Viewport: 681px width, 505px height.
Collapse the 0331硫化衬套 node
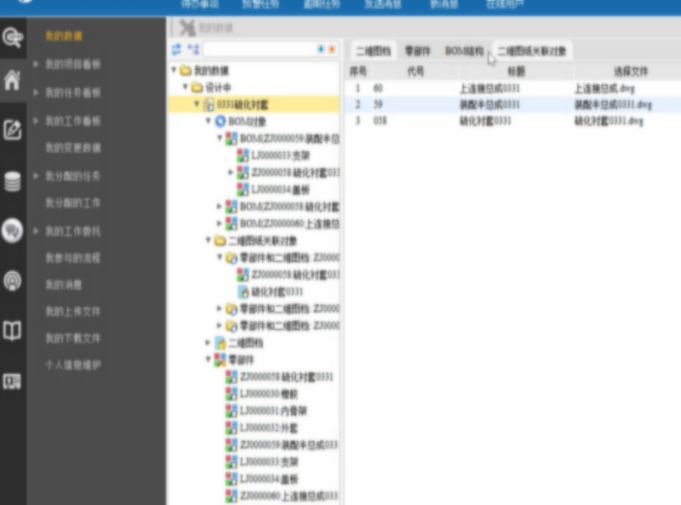[197, 104]
